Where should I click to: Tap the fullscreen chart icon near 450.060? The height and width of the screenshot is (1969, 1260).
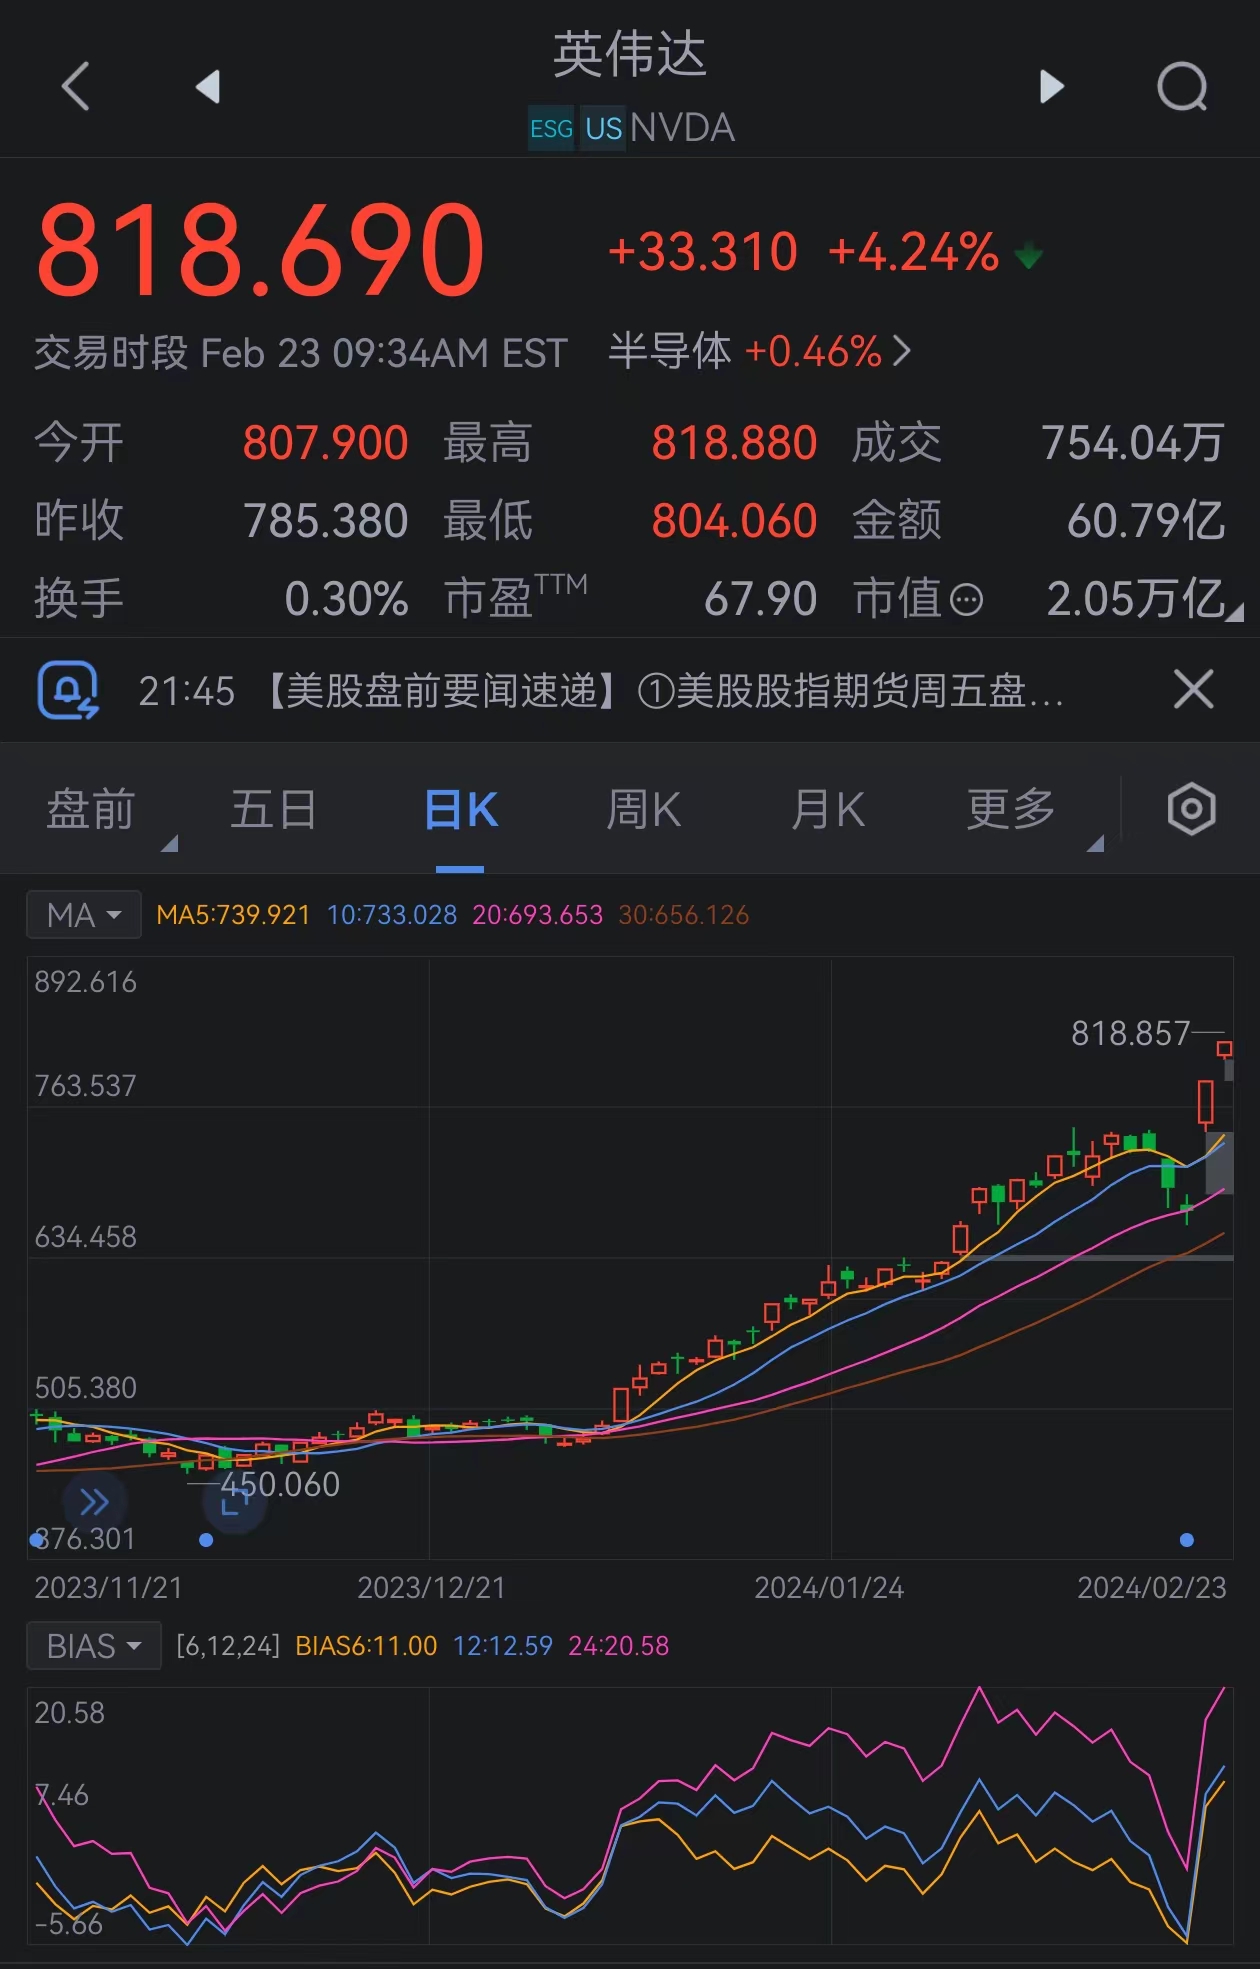point(234,1500)
